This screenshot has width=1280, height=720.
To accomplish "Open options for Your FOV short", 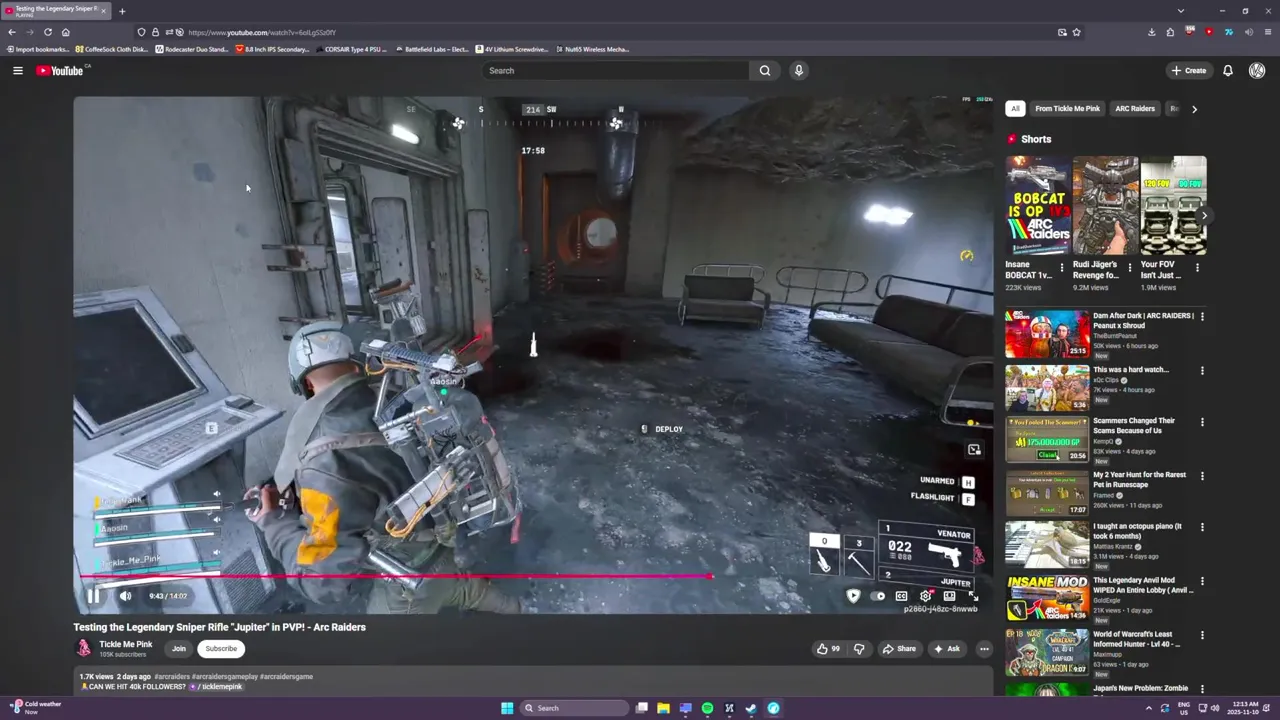I will click(x=1198, y=268).
